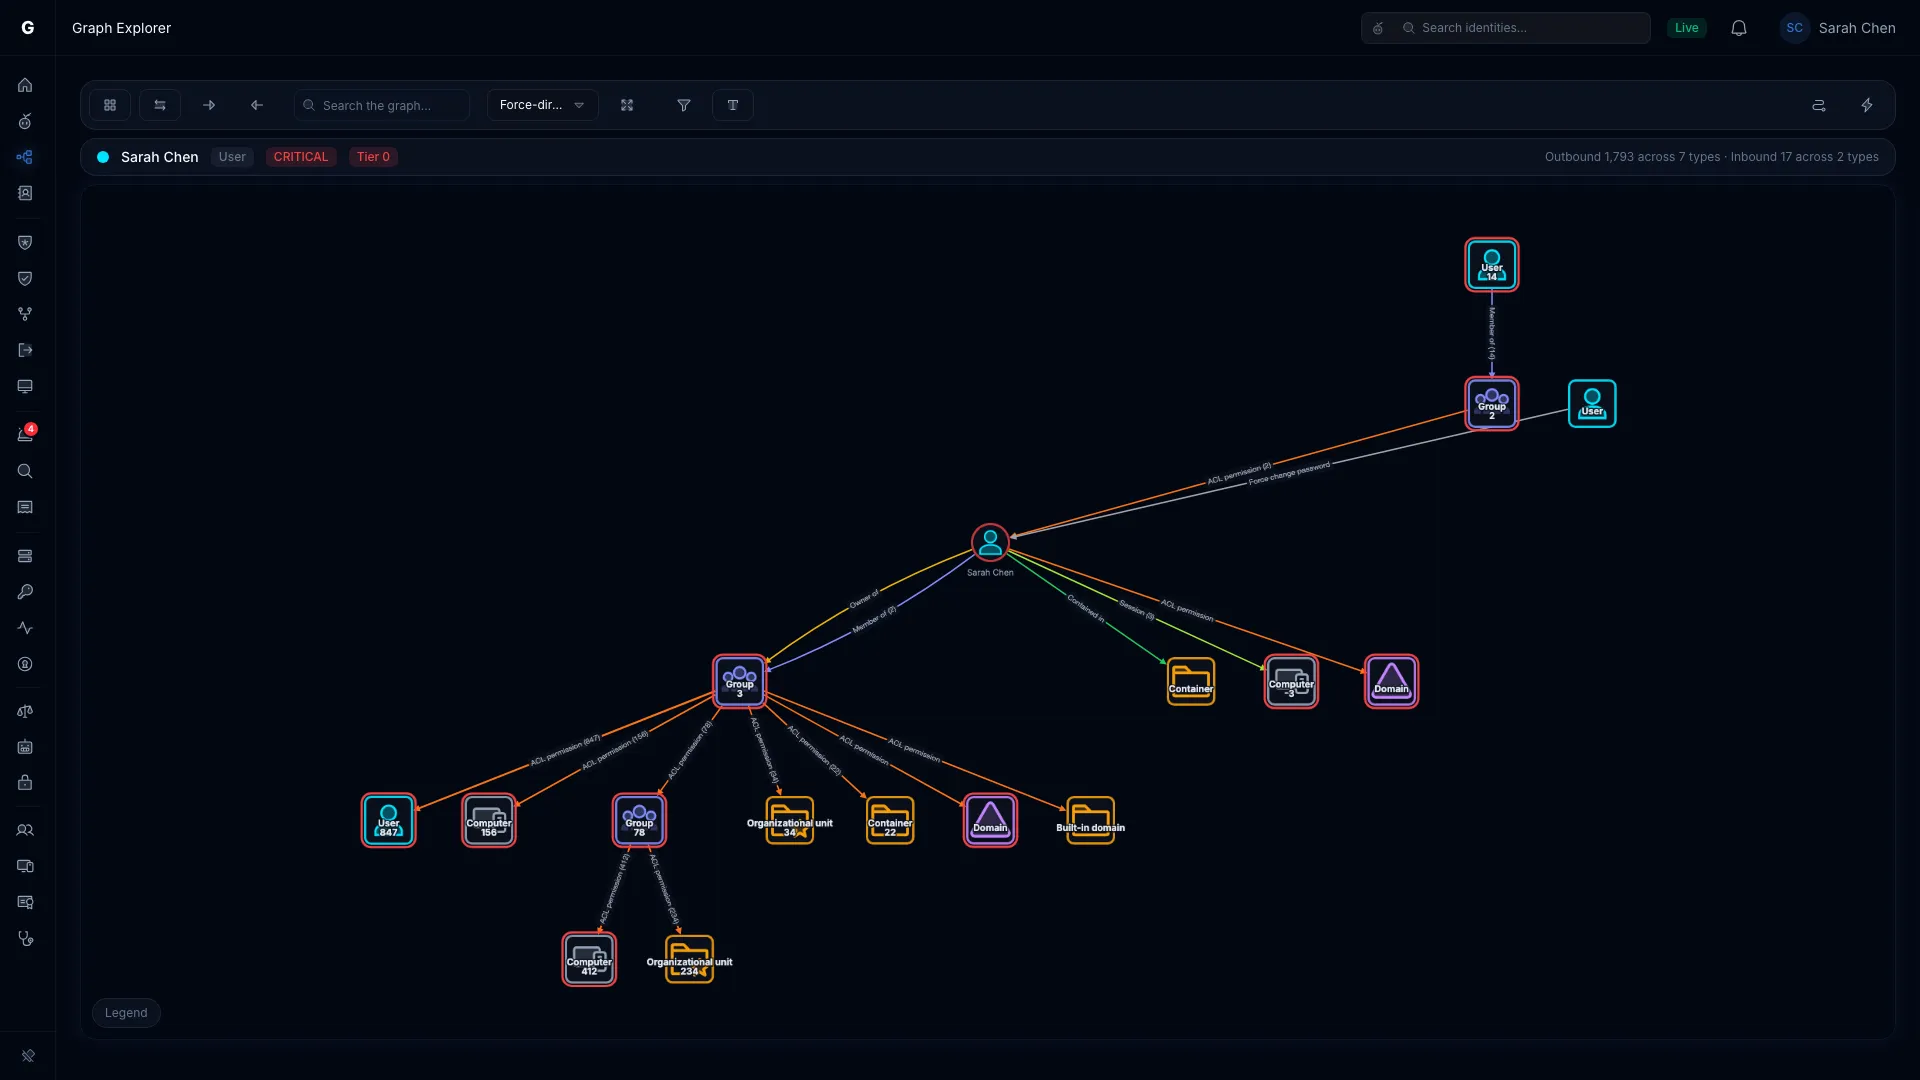Viewport: 1920px width, 1080px height.
Task: Toggle node labels with T button
Action: coord(733,105)
